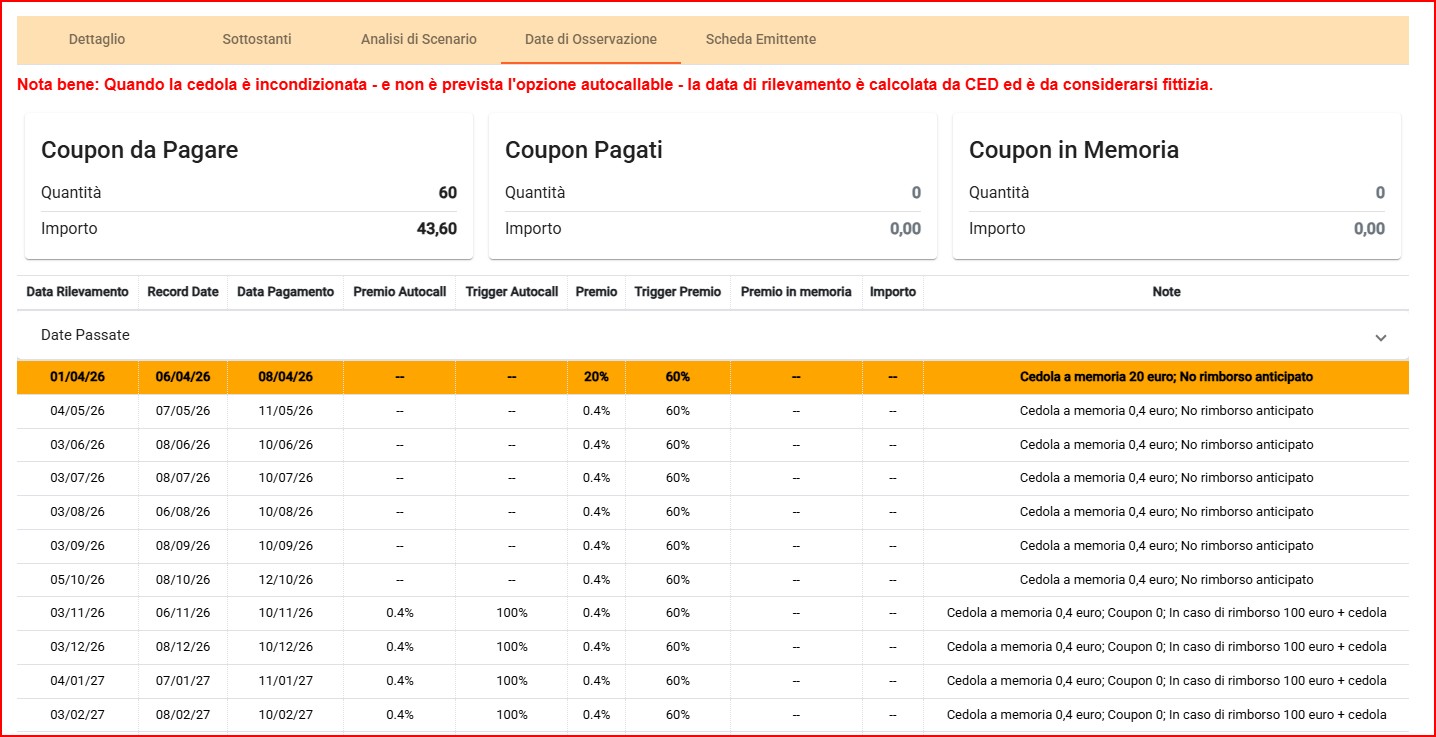Click record date 06/04/26 in highlighted row
The image size is (1436, 737).
pos(183,377)
